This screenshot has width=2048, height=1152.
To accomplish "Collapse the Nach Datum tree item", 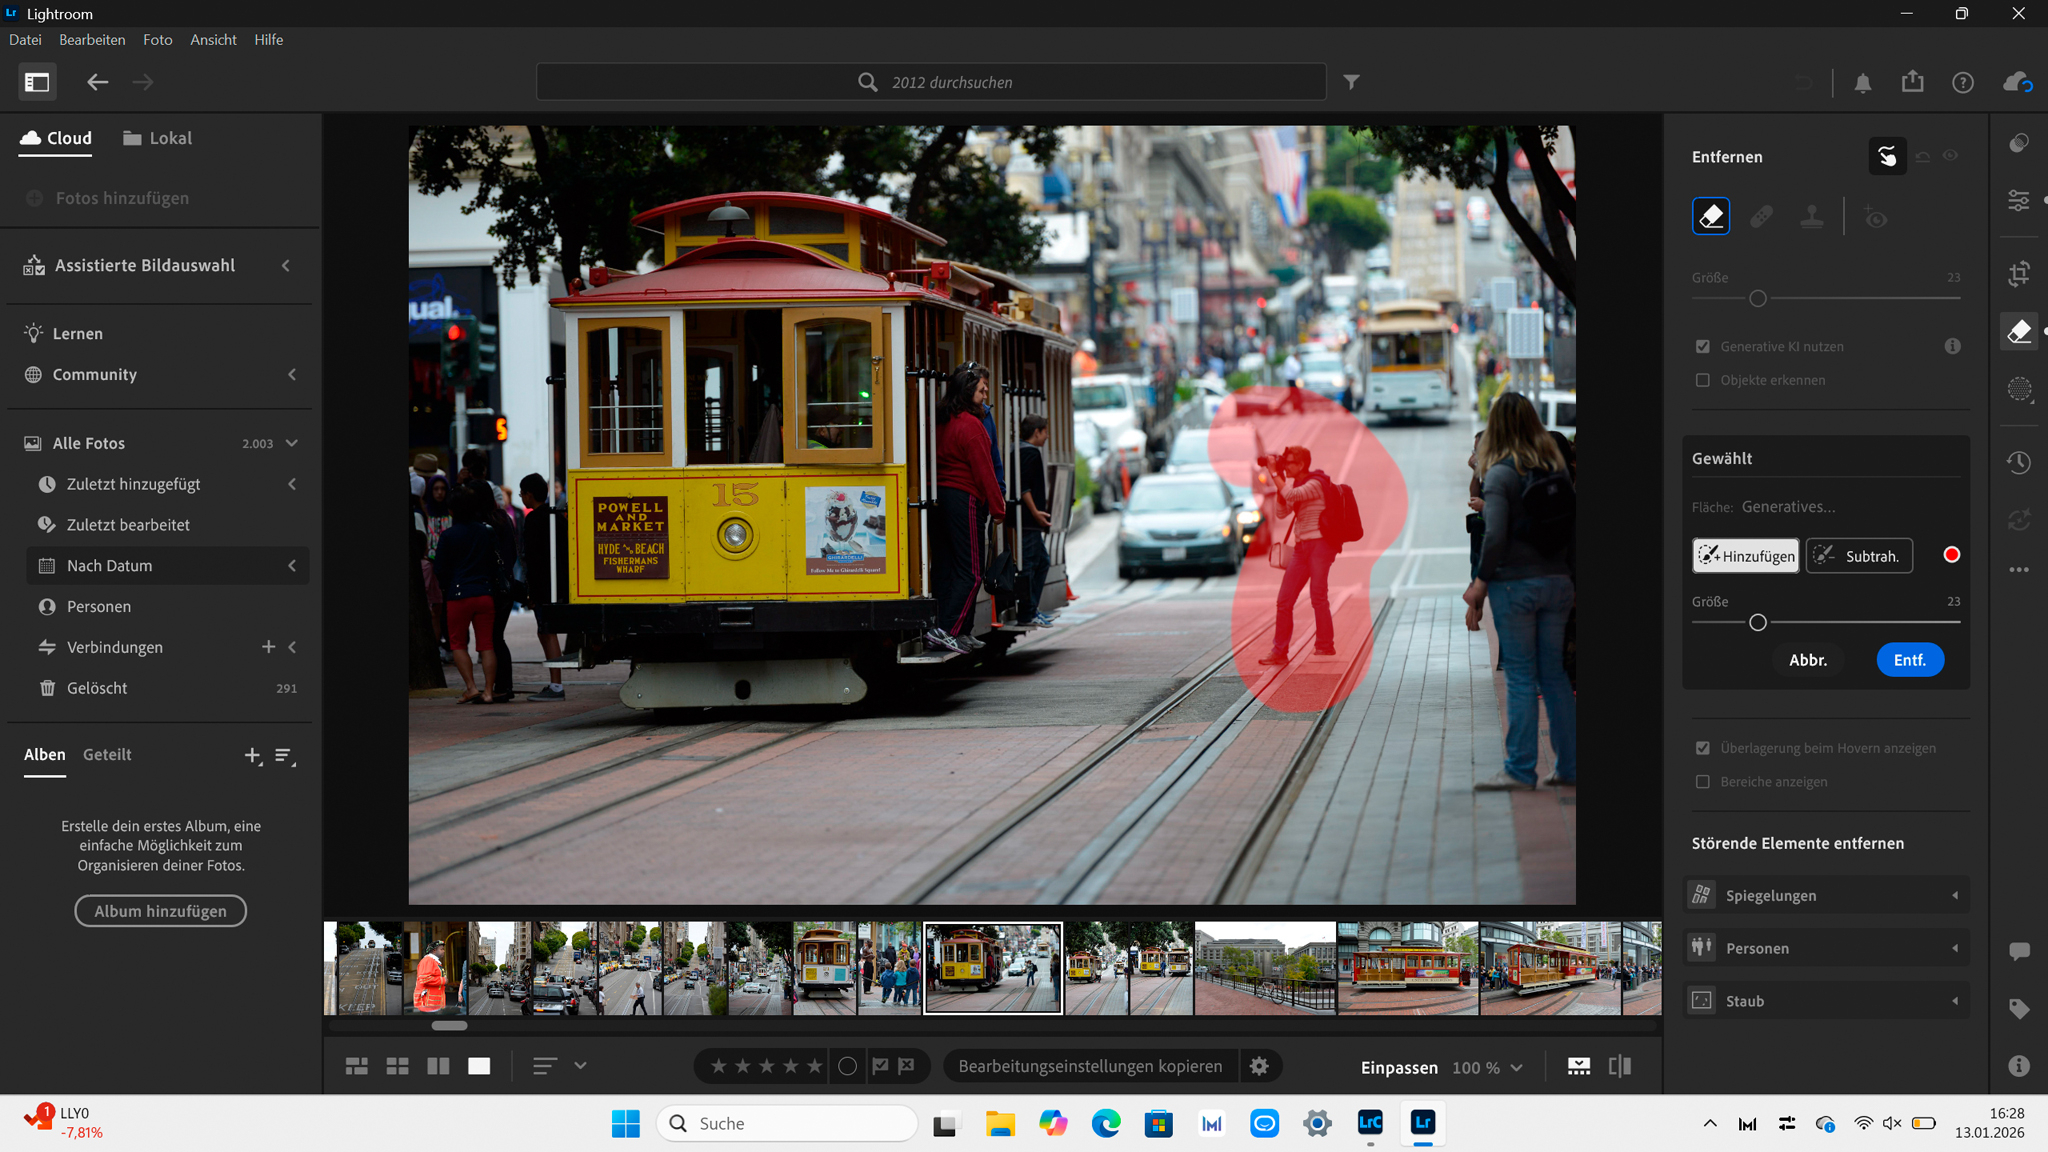I will (x=293, y=565).
